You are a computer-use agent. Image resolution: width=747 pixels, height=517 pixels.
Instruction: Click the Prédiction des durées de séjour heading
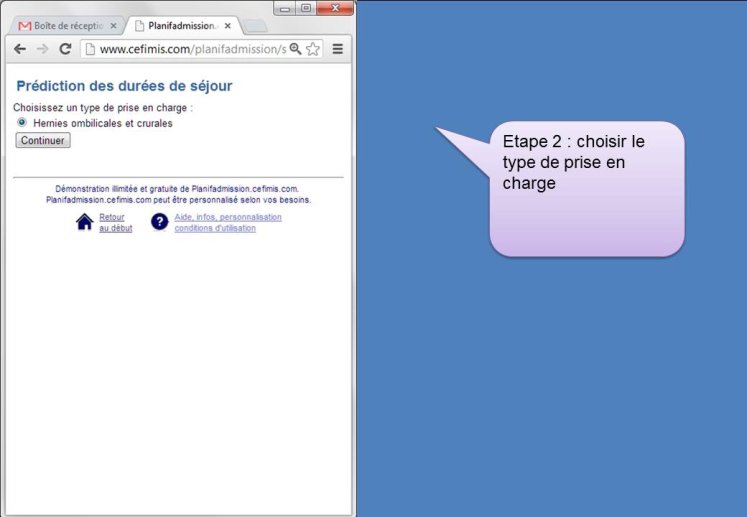click(x=124, y=86)
